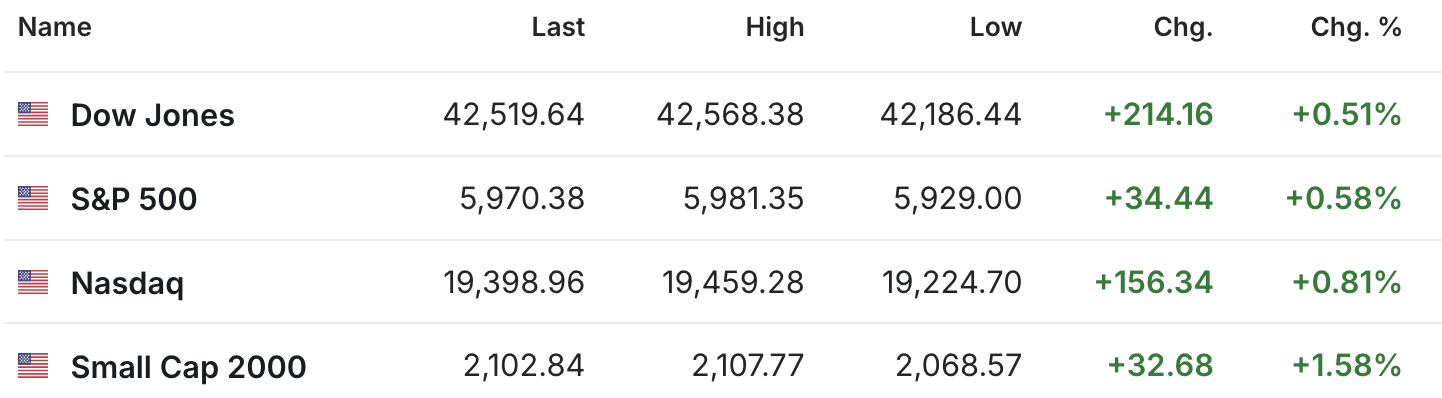
Task: Sort table by Low column header
Action: coord(996,28)
